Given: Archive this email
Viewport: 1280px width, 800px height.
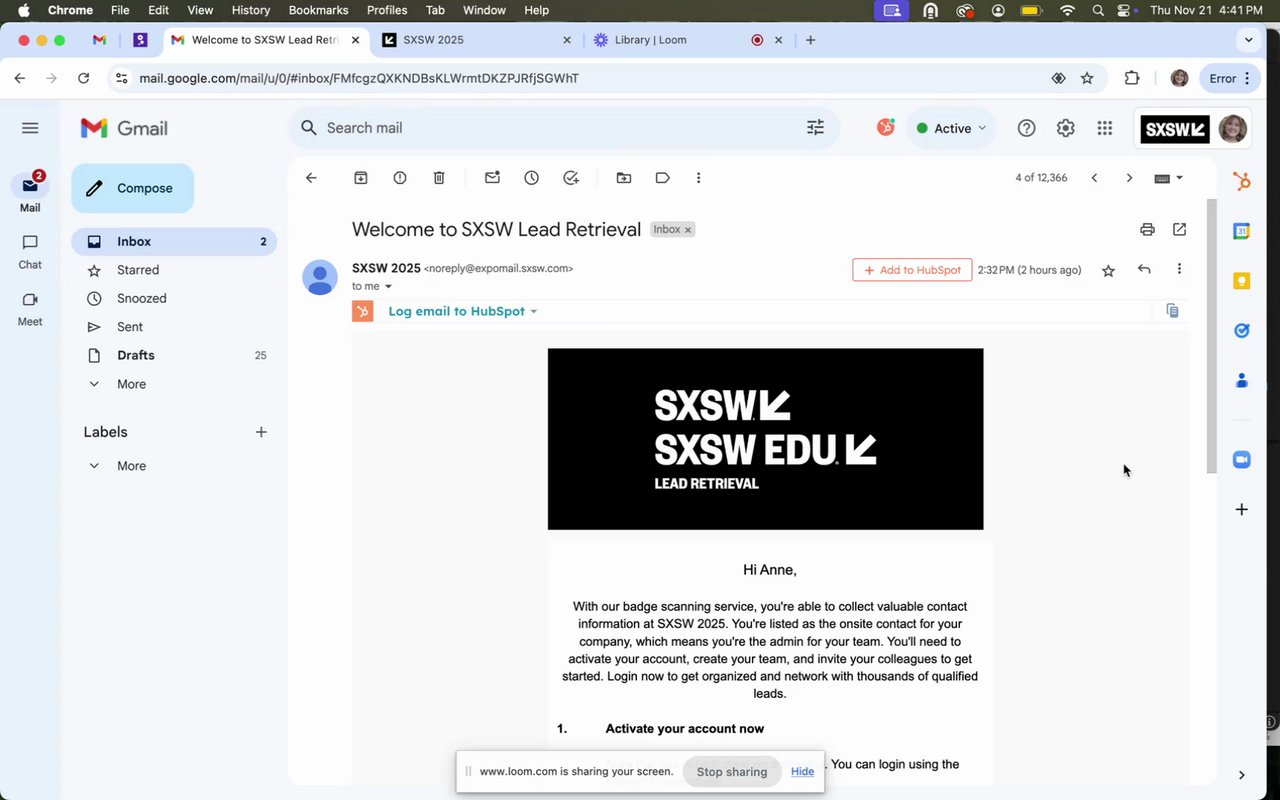Looking at the screenshot, I should point(361,178).
